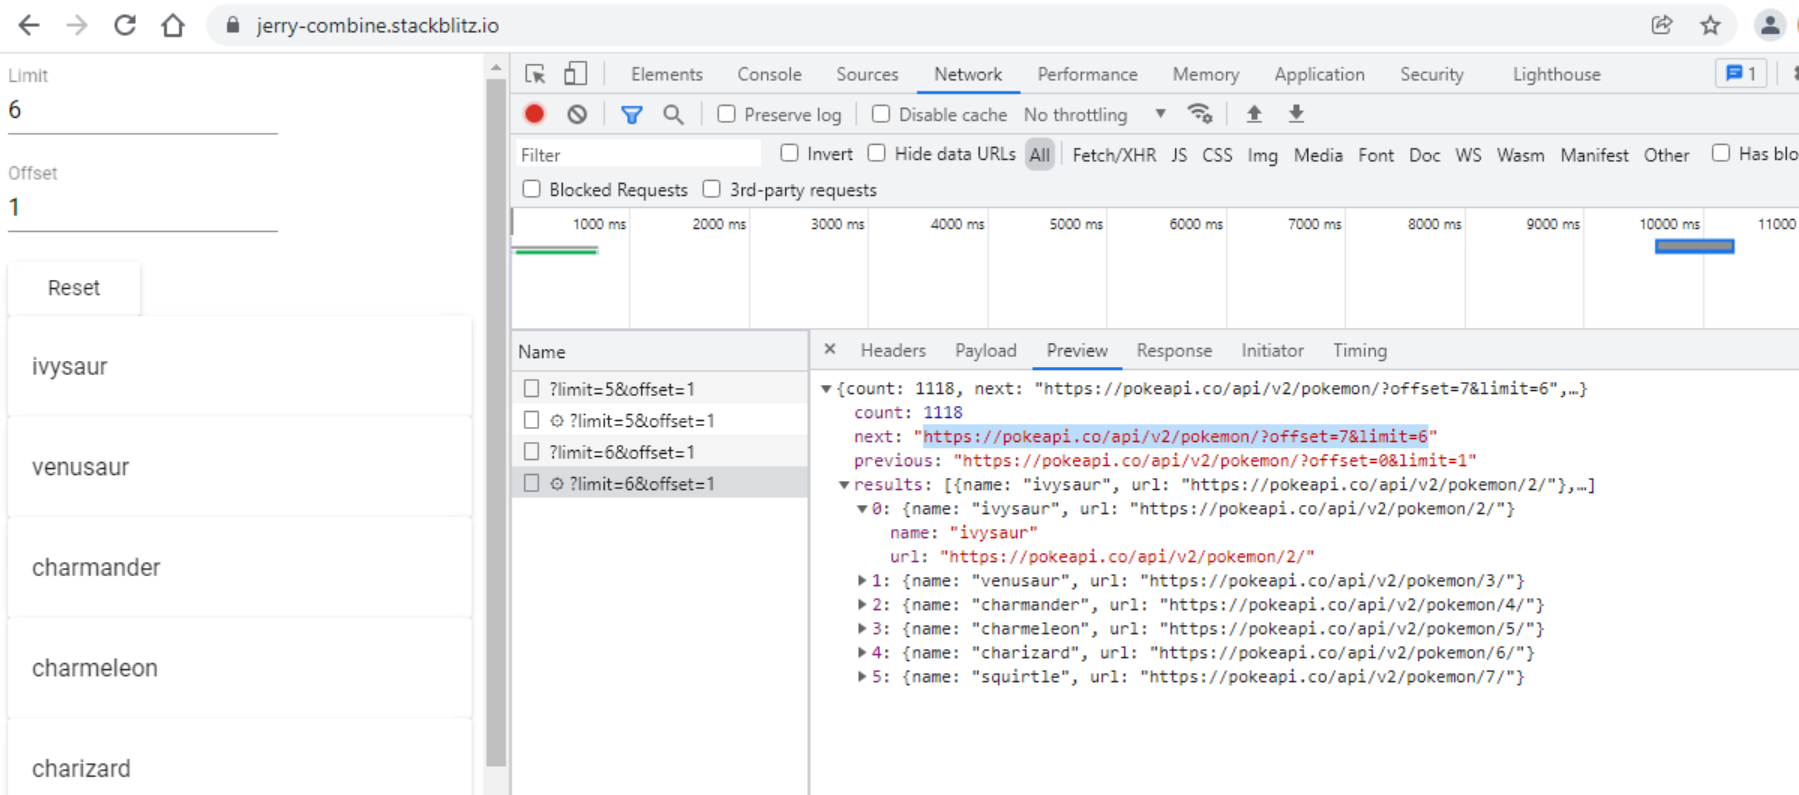The width and height of the screenshot is (1799, 795).
Task: Click the network Filter text box
Action: (640, 155)
